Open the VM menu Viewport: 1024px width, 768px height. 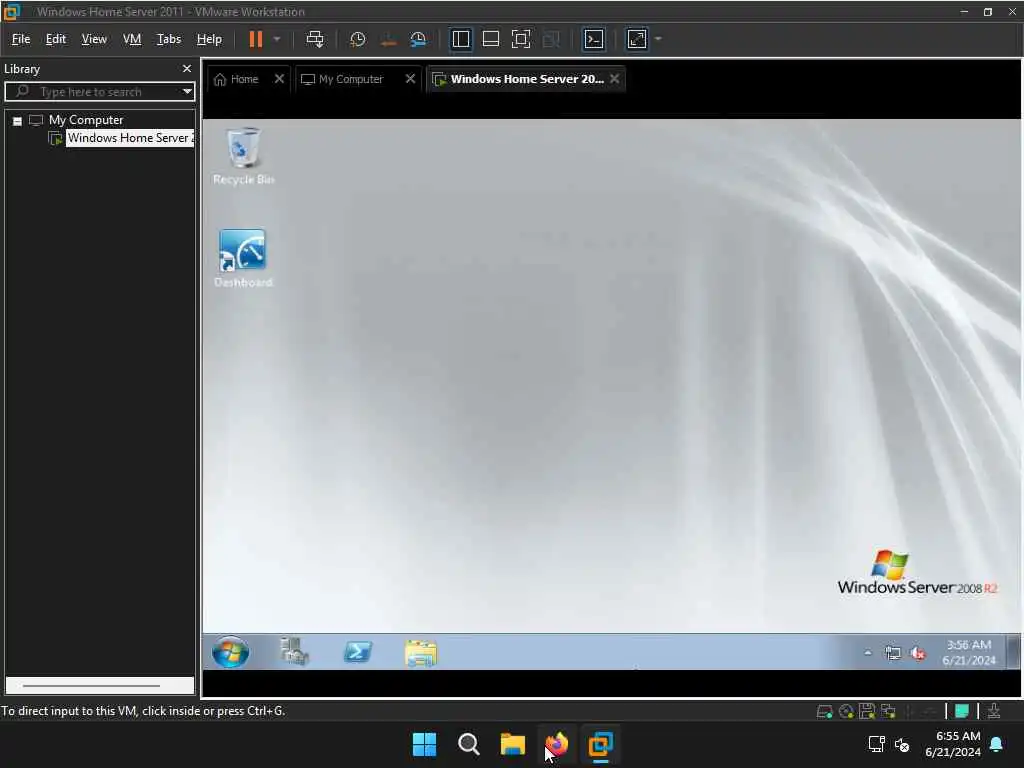[x=132, y=39]
